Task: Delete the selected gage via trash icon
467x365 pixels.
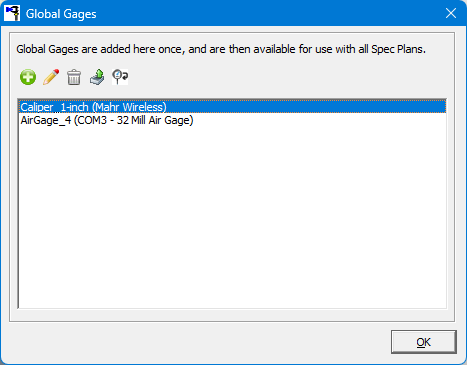Action: pyautogui.click(x=74, y=77)
